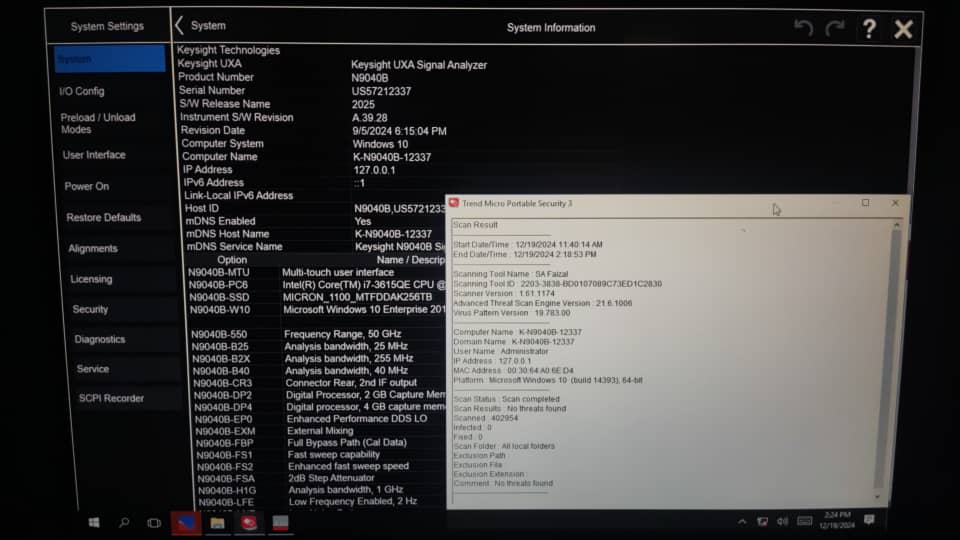Open the Windows Start menu
Image resolution: width=960 pixels, height=540 pixels.
pos(94,522)
